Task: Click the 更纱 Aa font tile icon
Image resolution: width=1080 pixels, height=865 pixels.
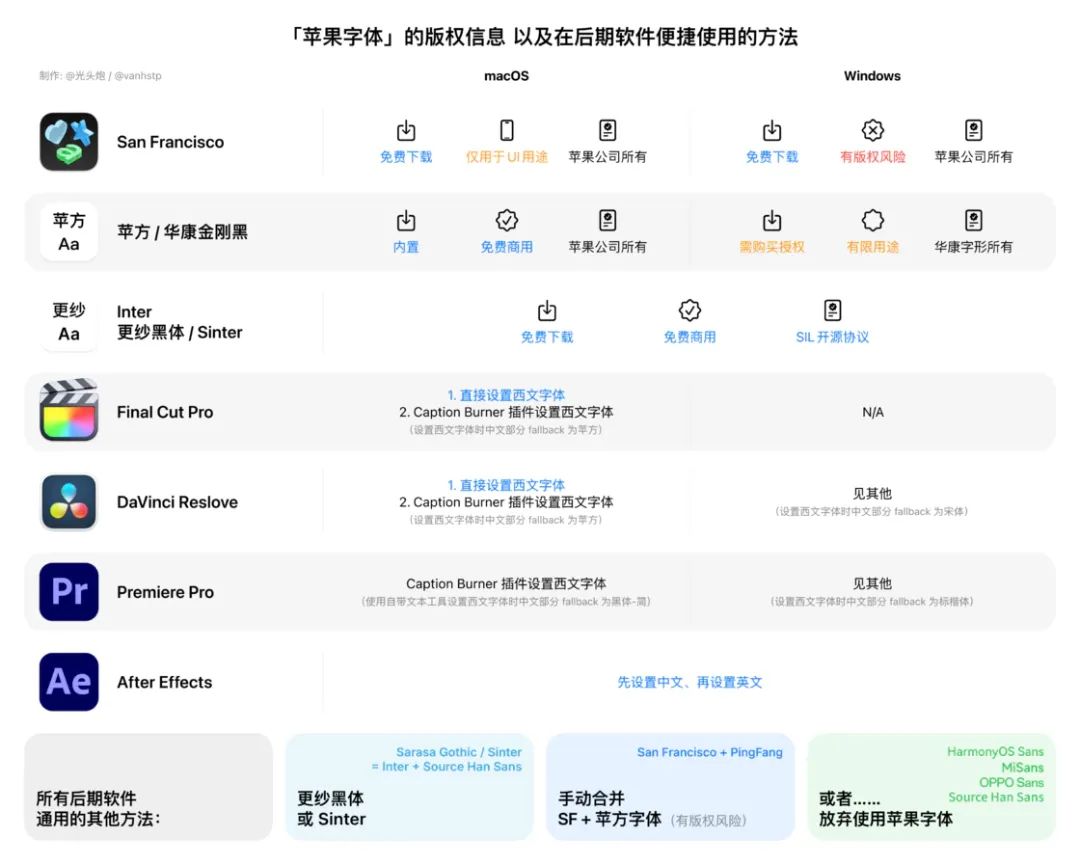Action: click(69, 322)
